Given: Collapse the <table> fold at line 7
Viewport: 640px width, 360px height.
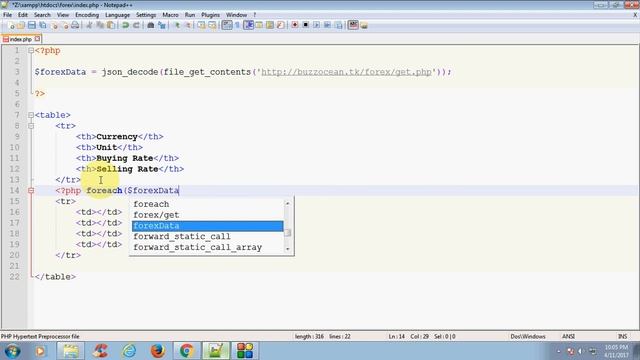Looking at the screenshot, I should point(31,115).
